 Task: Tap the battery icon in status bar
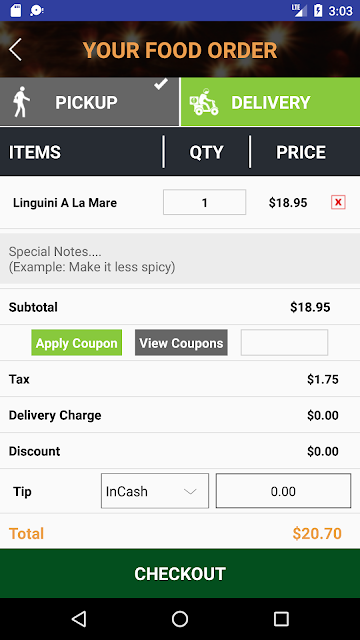pyautogui.click(x=318, y=10)
